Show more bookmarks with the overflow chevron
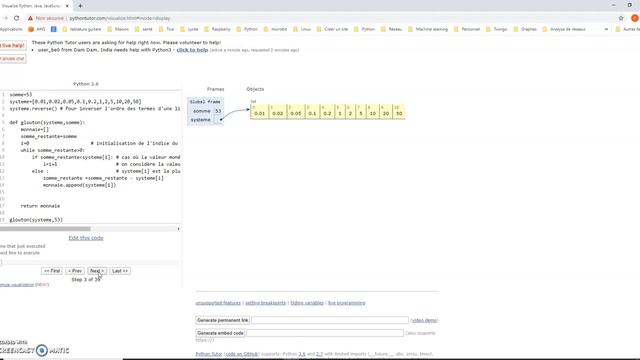This screenshot has width=640, height=360. [606, 29]
